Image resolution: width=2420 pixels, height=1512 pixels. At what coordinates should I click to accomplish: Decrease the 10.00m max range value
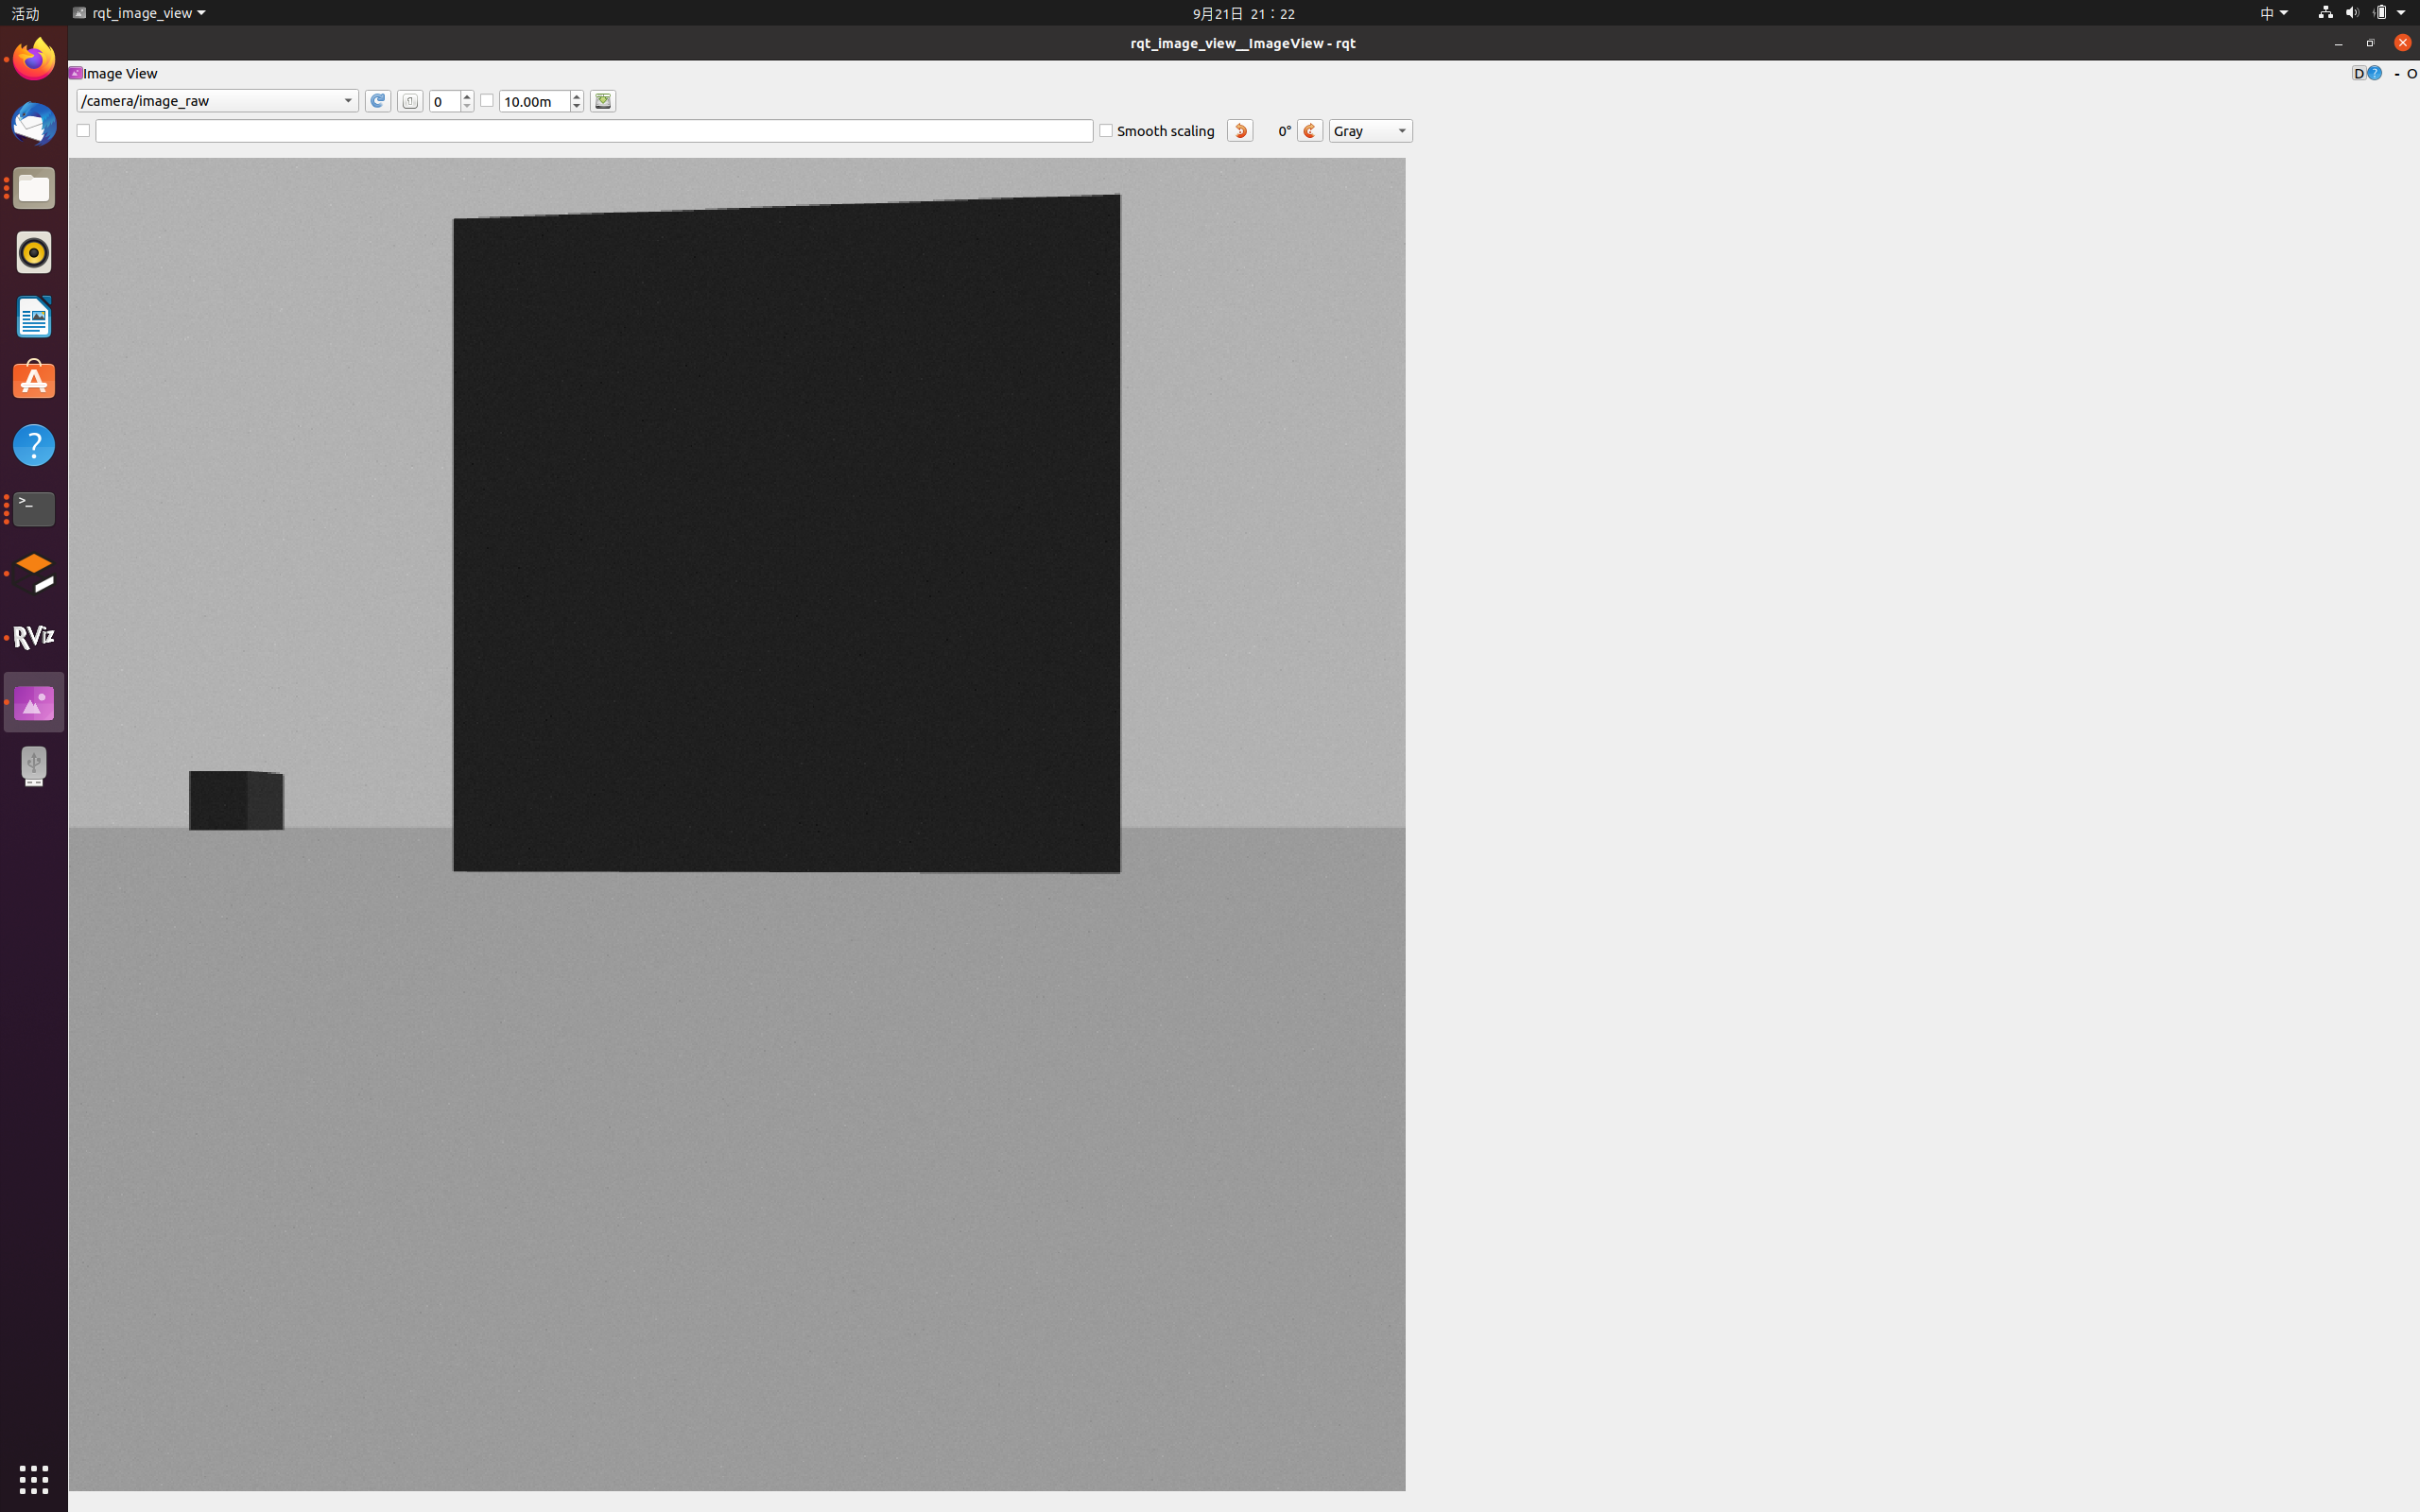click(x=577, y=106)
